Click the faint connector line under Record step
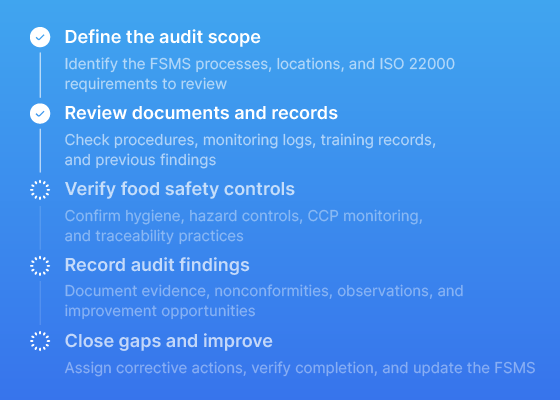 coord(40,303)
